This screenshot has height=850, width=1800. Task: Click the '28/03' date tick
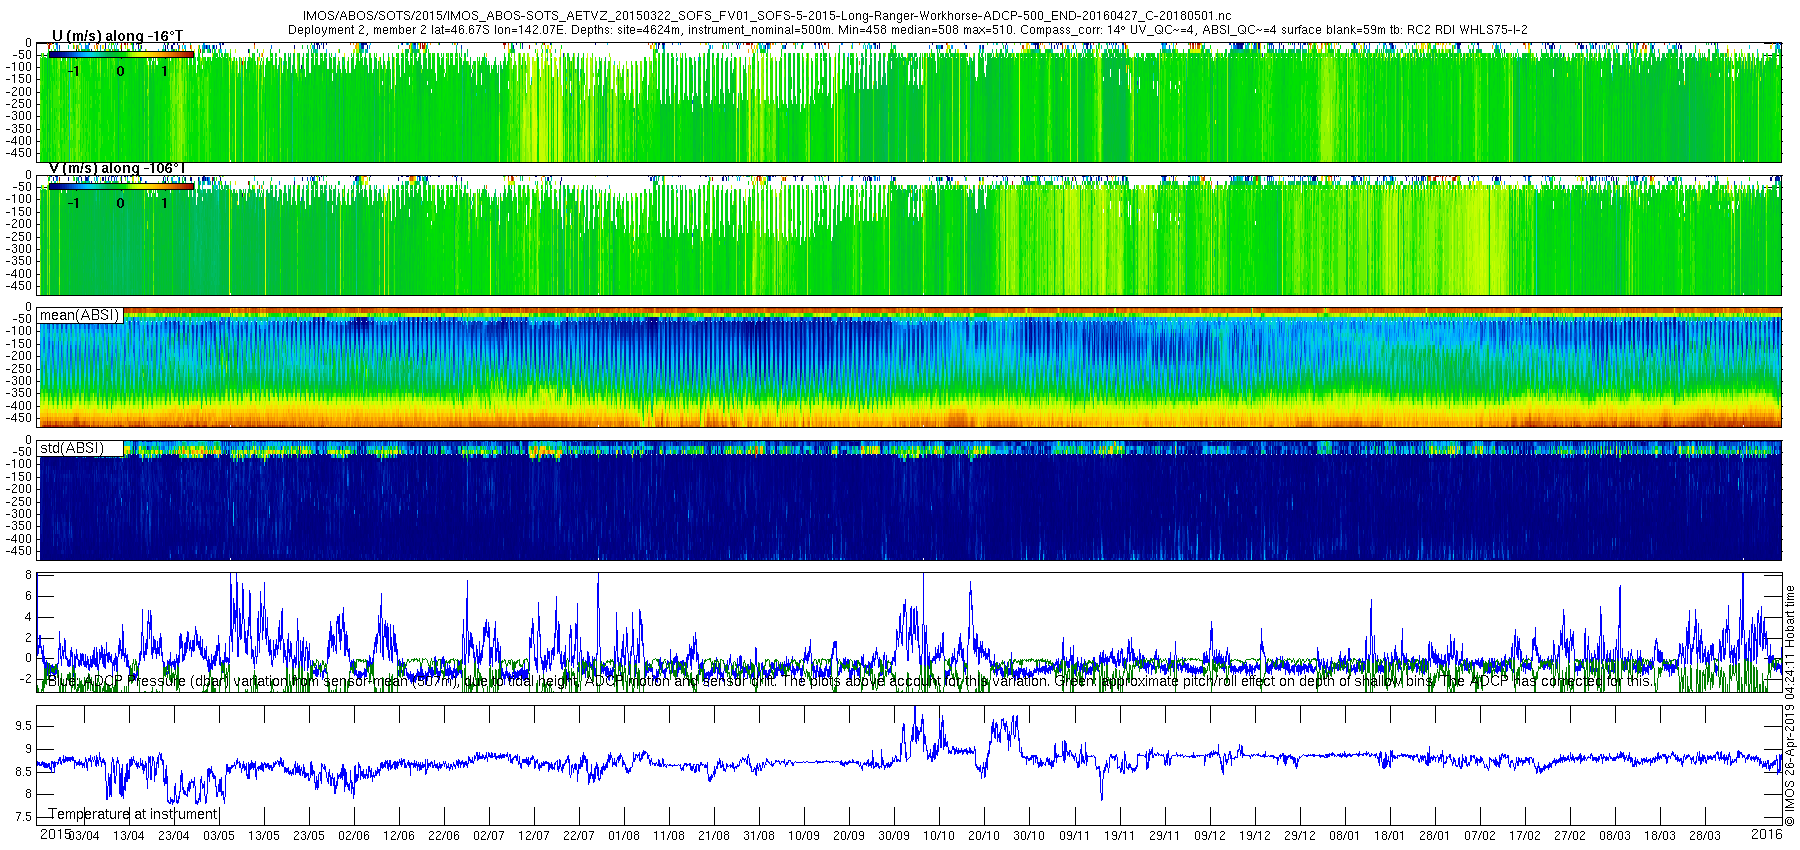[1705, 836]
